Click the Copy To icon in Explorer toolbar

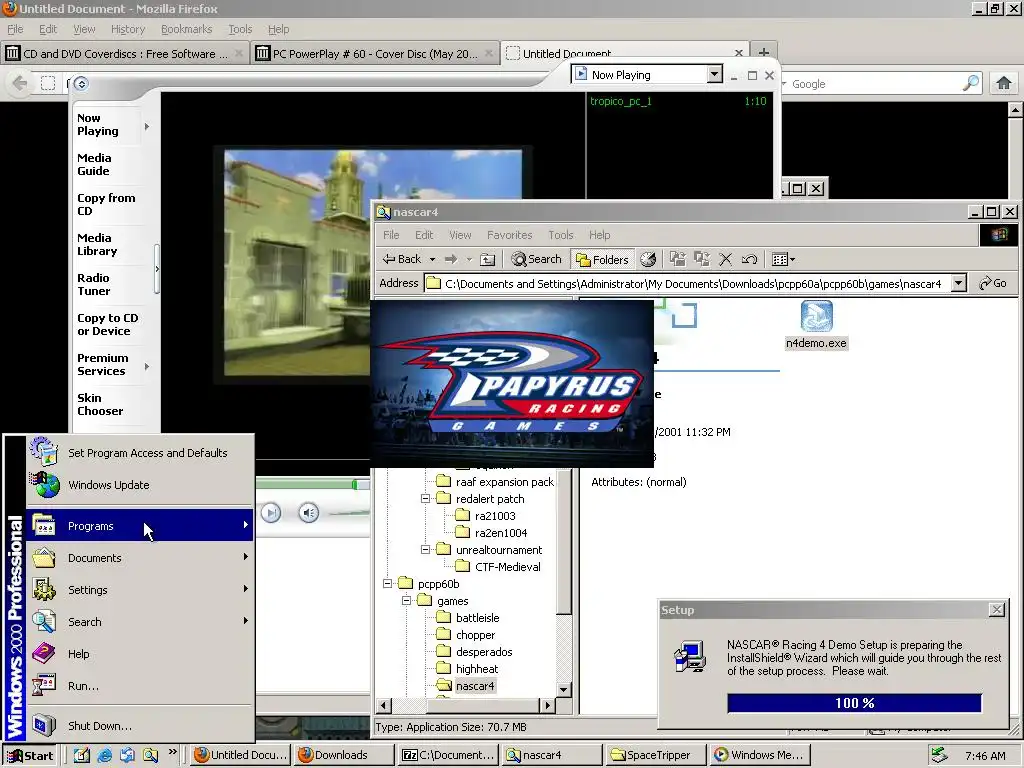point(702,259)
